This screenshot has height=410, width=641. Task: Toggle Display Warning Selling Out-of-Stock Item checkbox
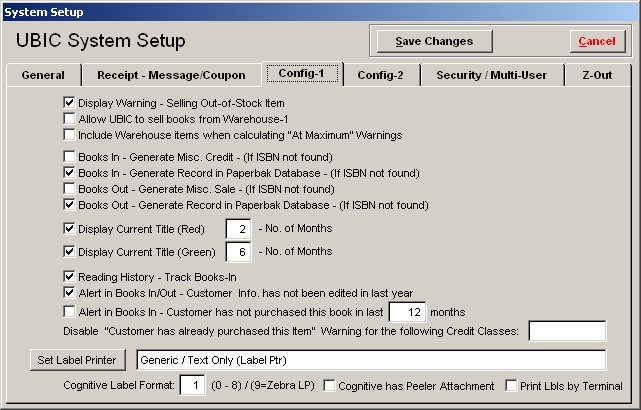point(69,103)
